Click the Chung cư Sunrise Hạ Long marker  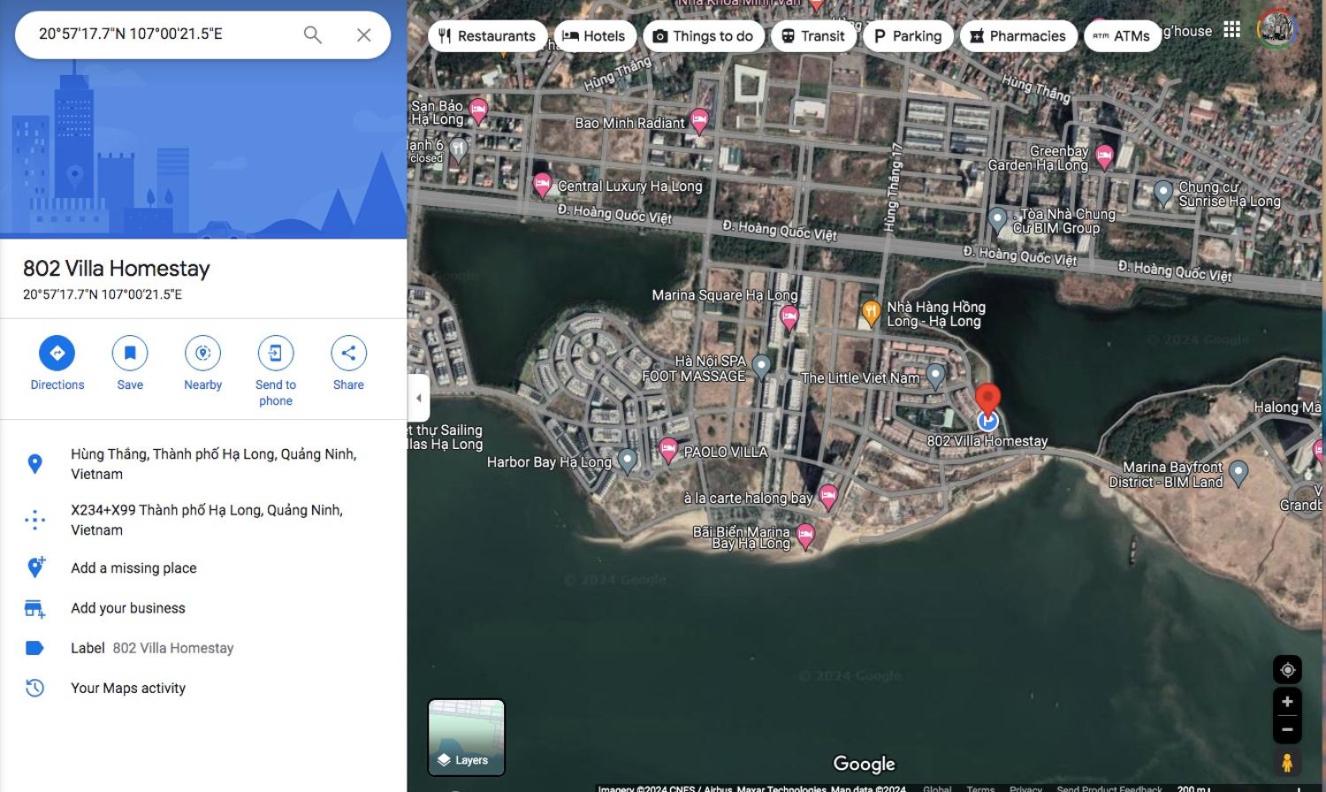[x=1163, y=191]
